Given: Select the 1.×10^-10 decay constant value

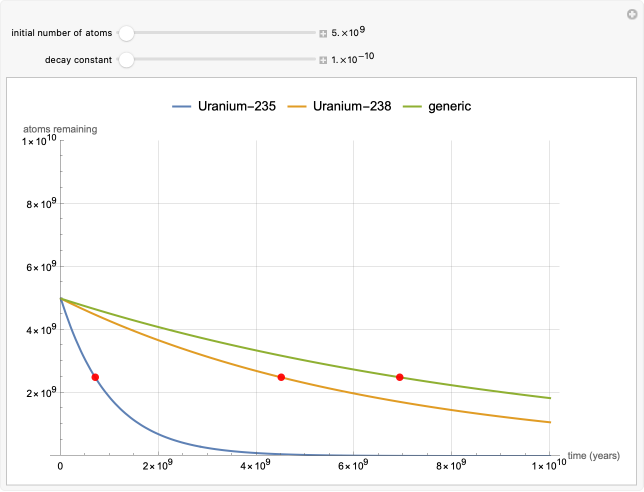Looking at the screenshot, I should (353, 59).
